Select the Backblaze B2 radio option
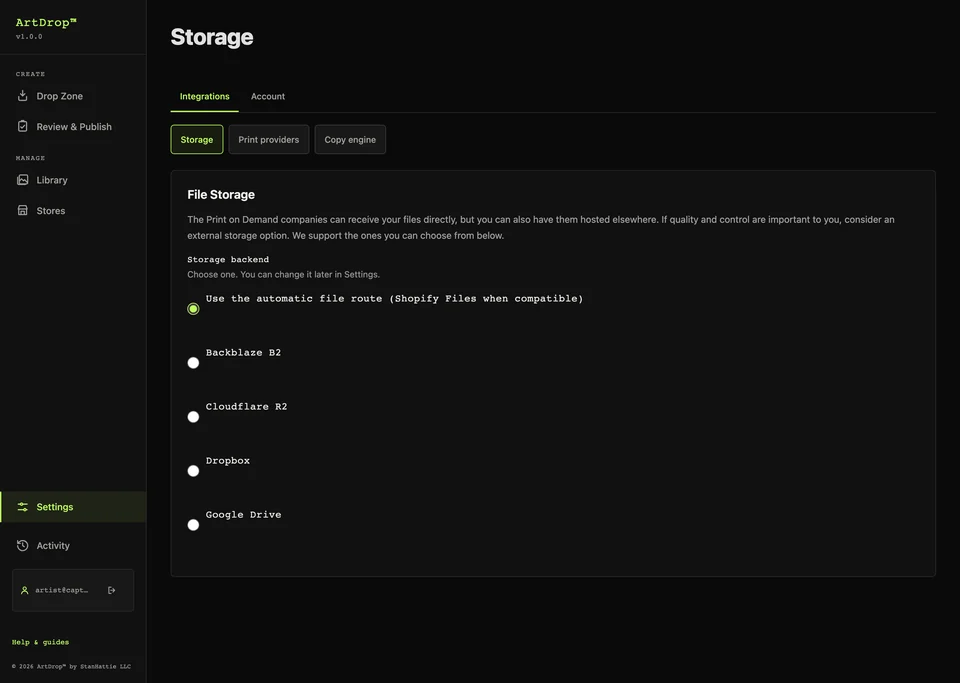 (193, 363)
